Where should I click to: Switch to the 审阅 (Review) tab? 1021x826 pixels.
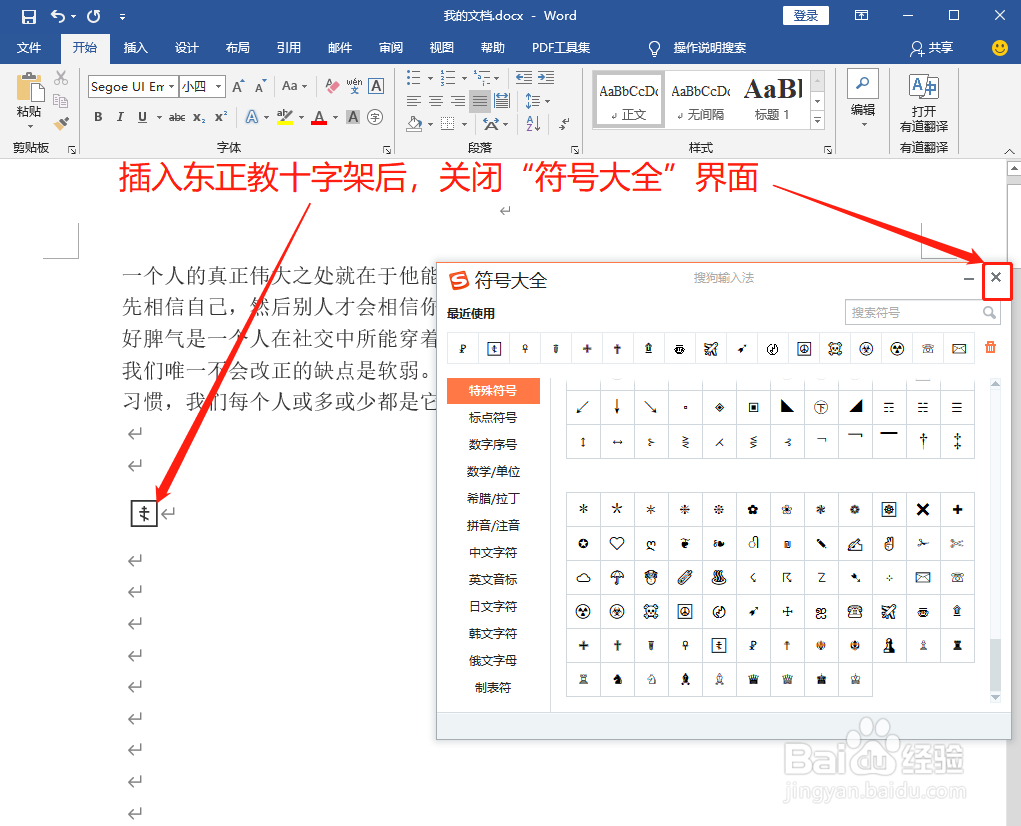[391, 48]
